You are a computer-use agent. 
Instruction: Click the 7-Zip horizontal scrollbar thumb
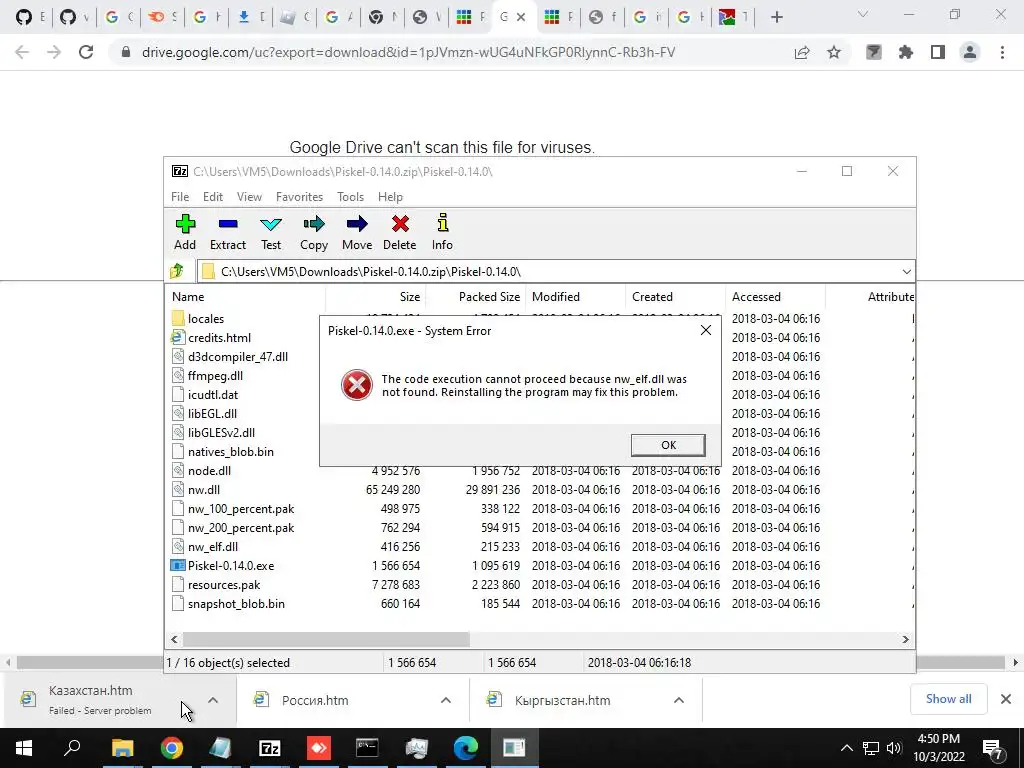tap(326, 639)
